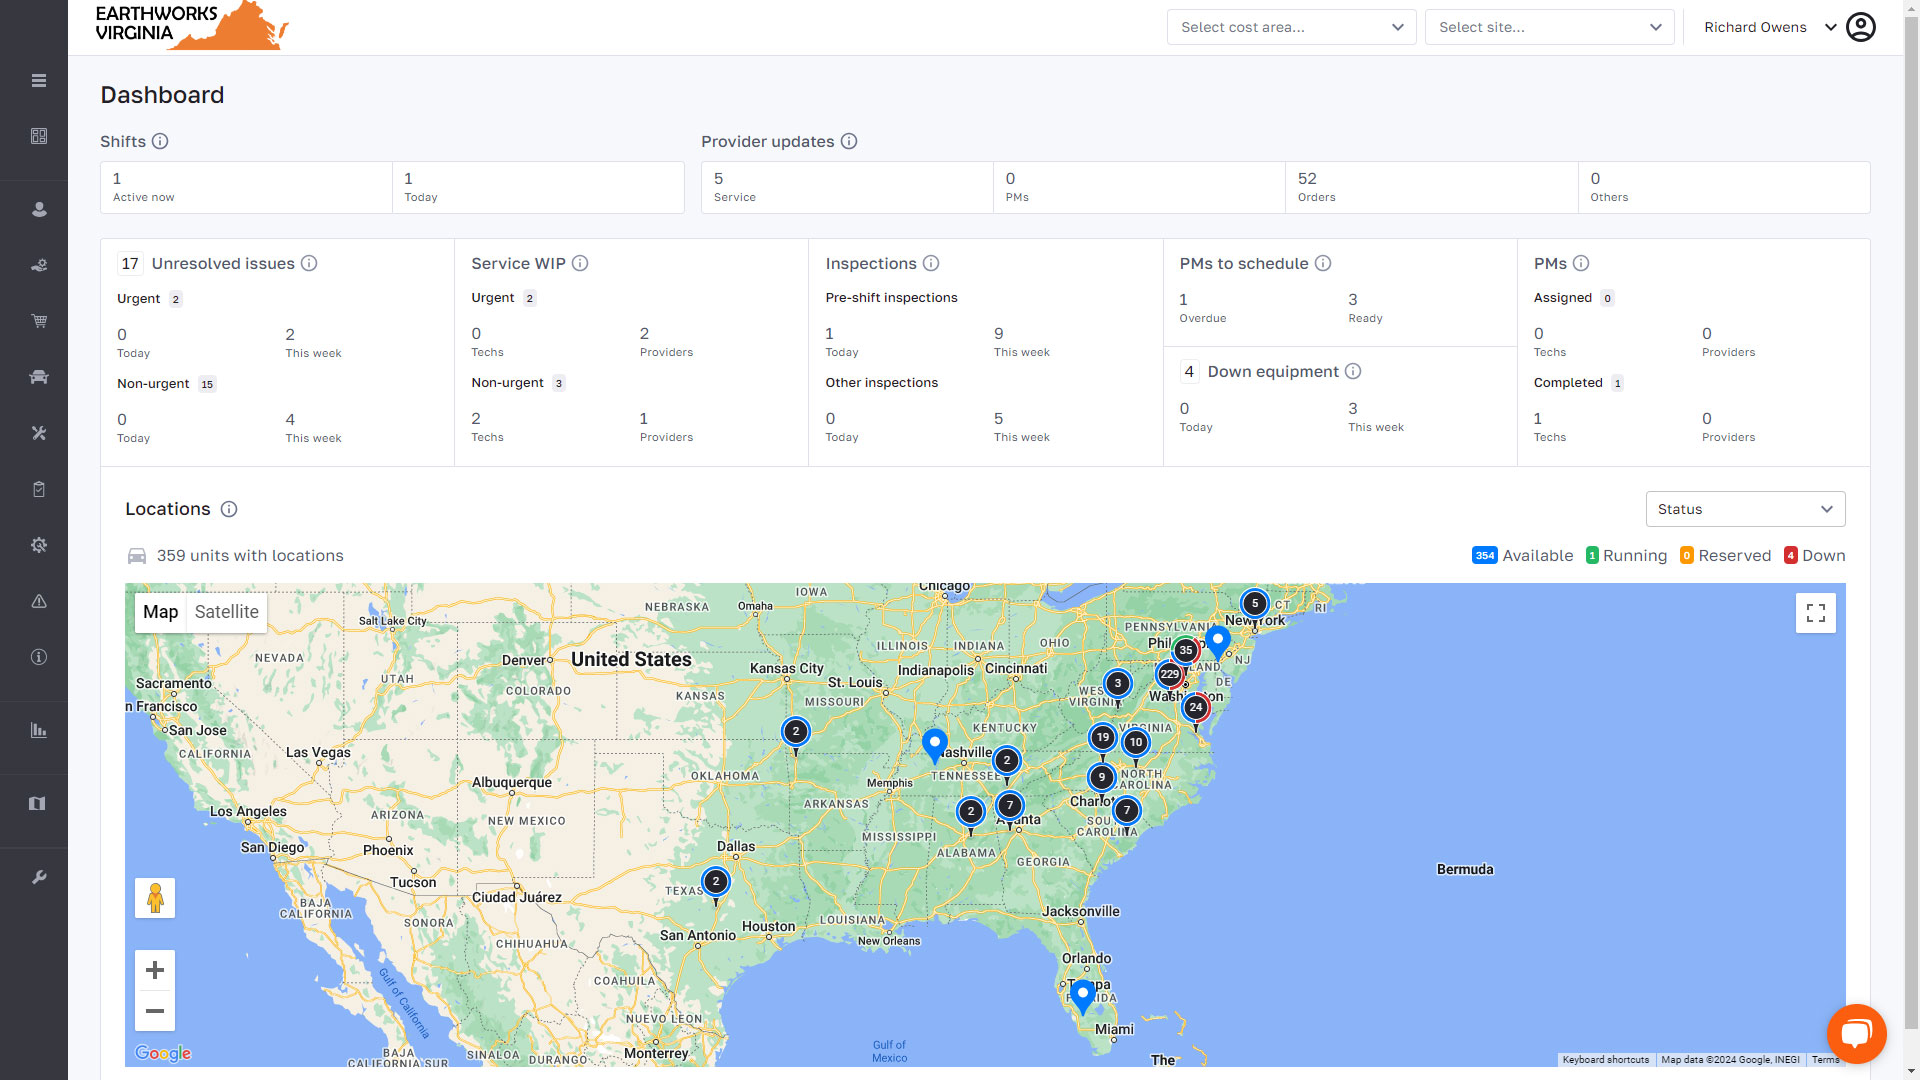This screenshot has height=1080, width=1920.
Task: Open the hamburger menu in sidebar
Action: pos(39,81)
